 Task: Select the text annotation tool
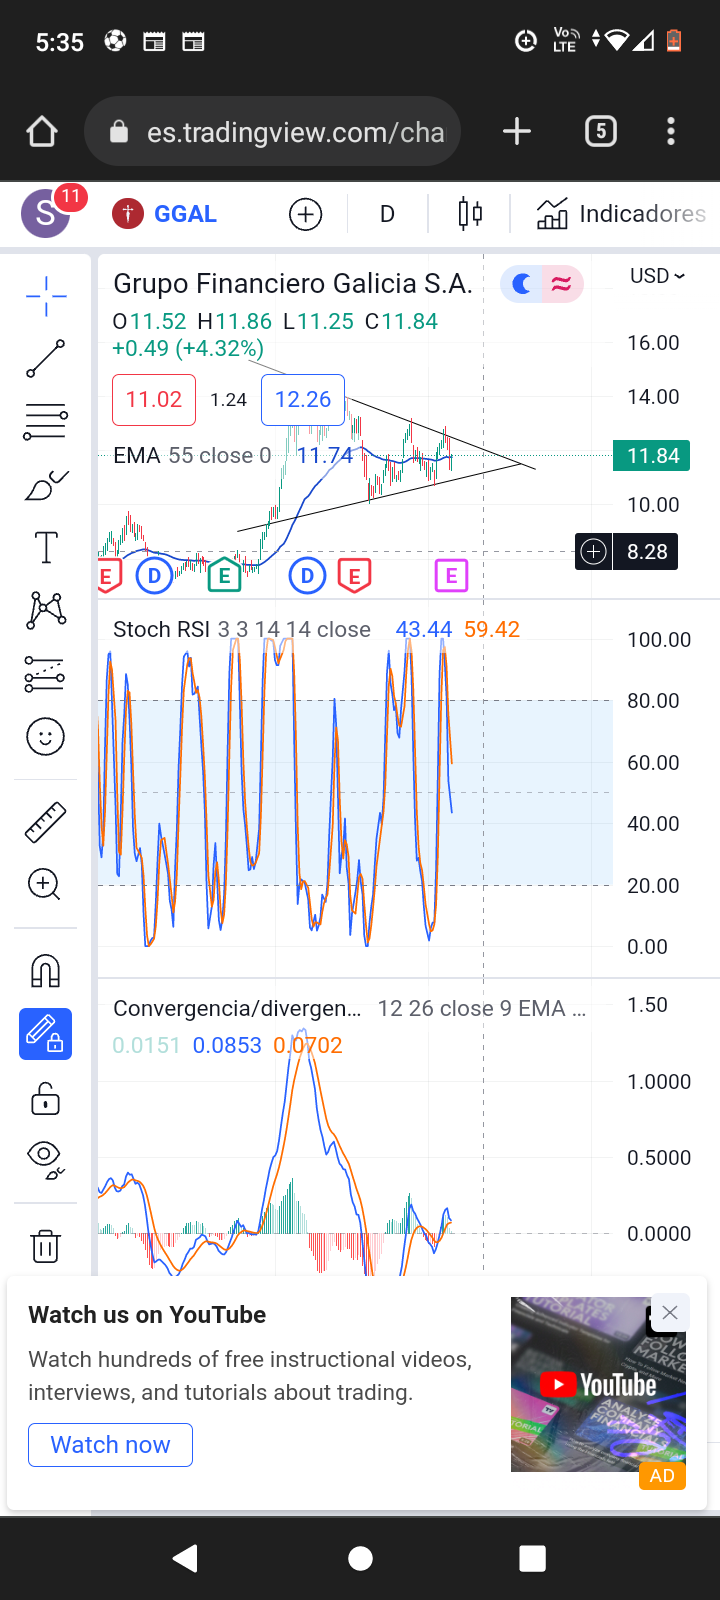(x=46, y=547)
